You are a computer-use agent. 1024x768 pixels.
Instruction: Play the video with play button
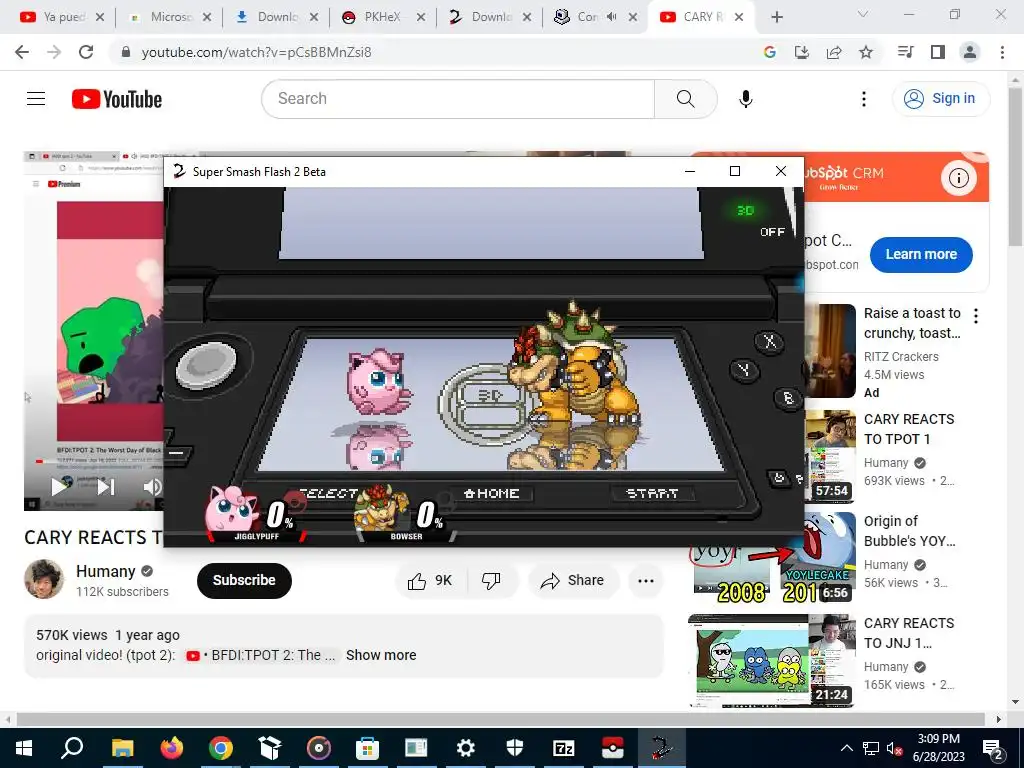[x=60, y=487]
